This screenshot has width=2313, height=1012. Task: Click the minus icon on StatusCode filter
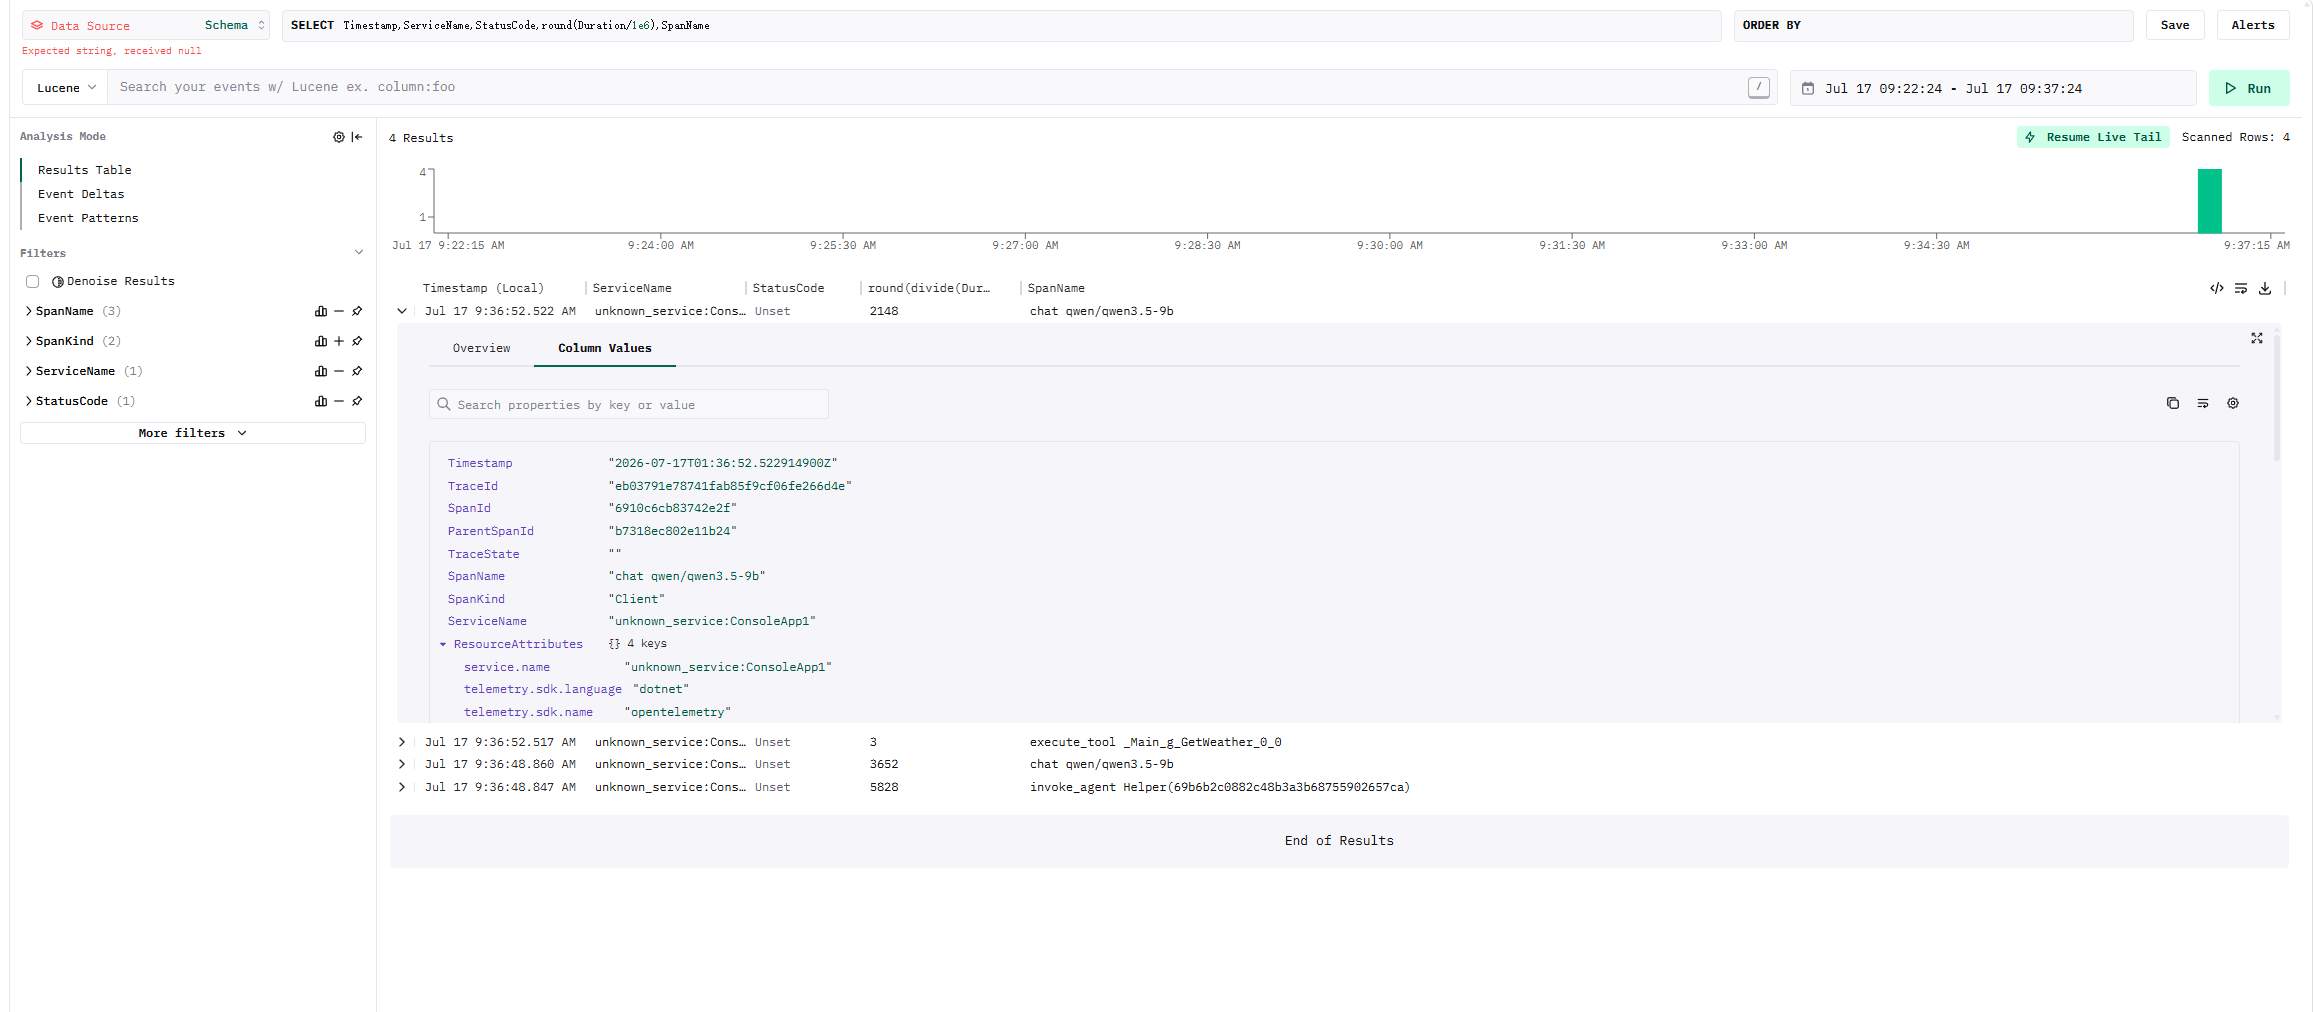click(x=339, y=402)
